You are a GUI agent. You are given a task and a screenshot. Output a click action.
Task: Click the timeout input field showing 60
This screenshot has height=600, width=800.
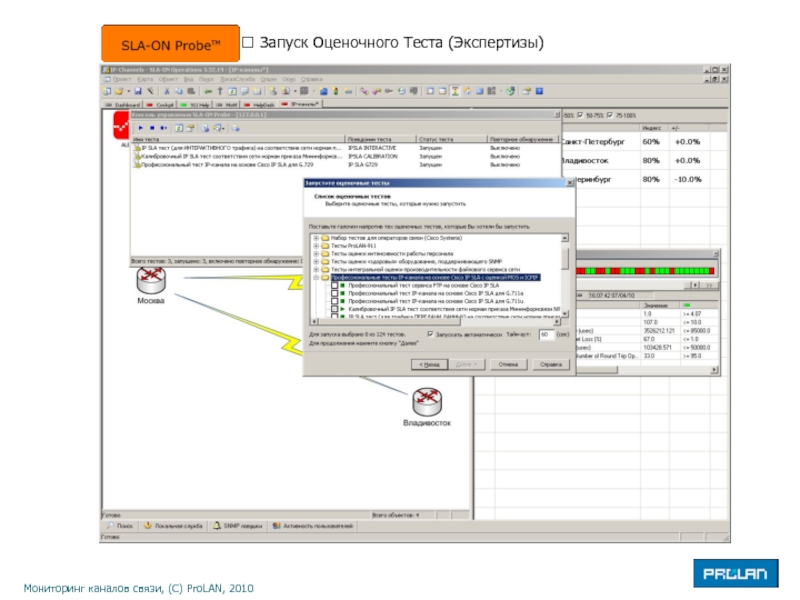(x=546, y=334)
